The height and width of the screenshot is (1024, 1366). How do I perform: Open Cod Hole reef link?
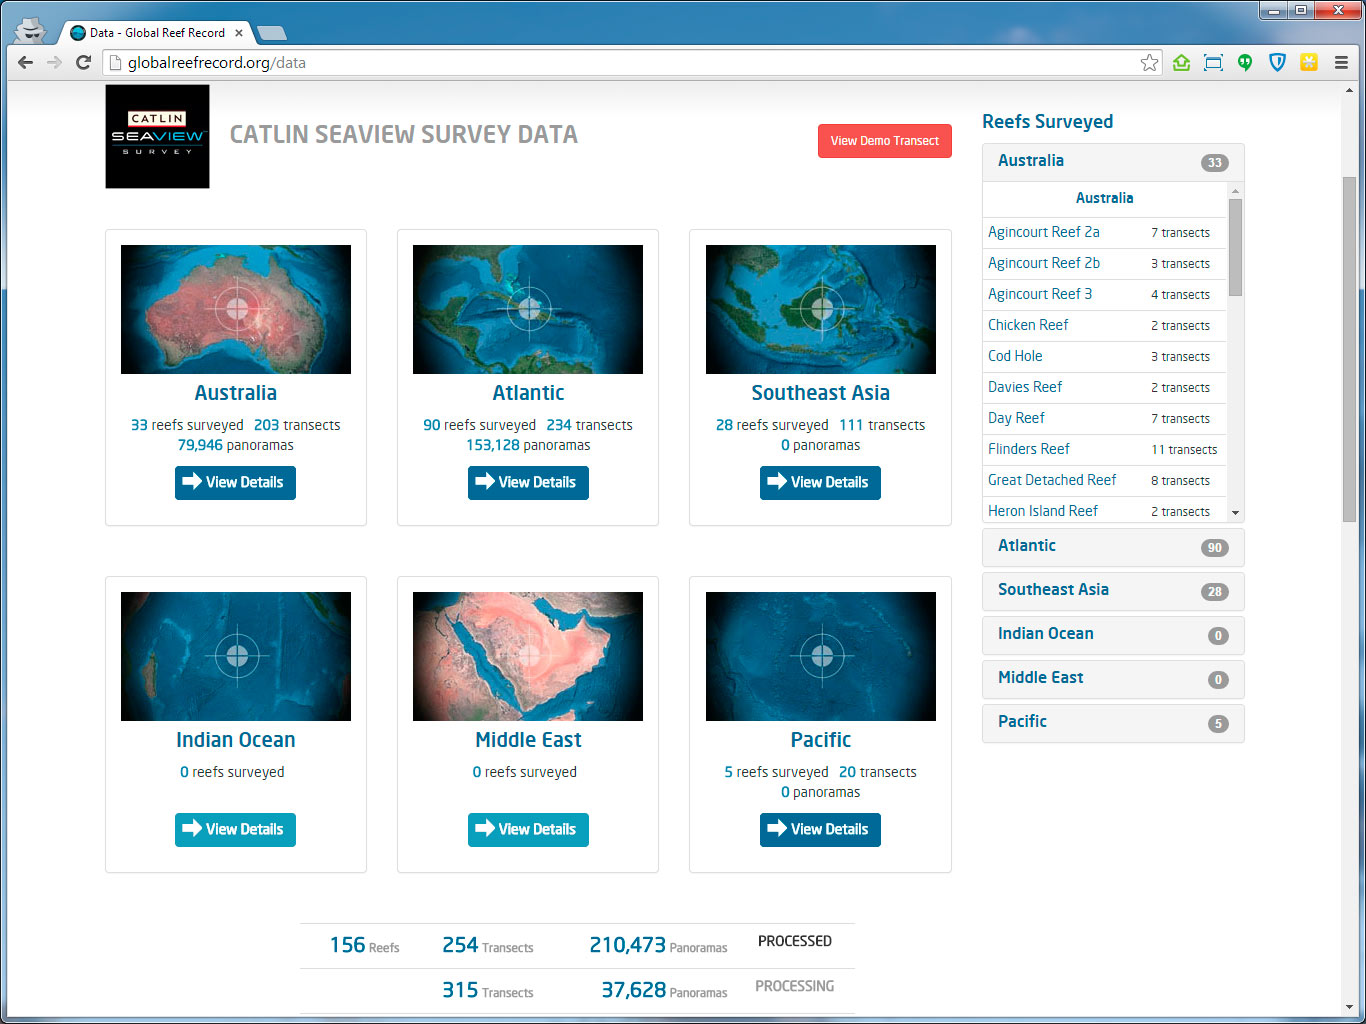coord(1015,356)
